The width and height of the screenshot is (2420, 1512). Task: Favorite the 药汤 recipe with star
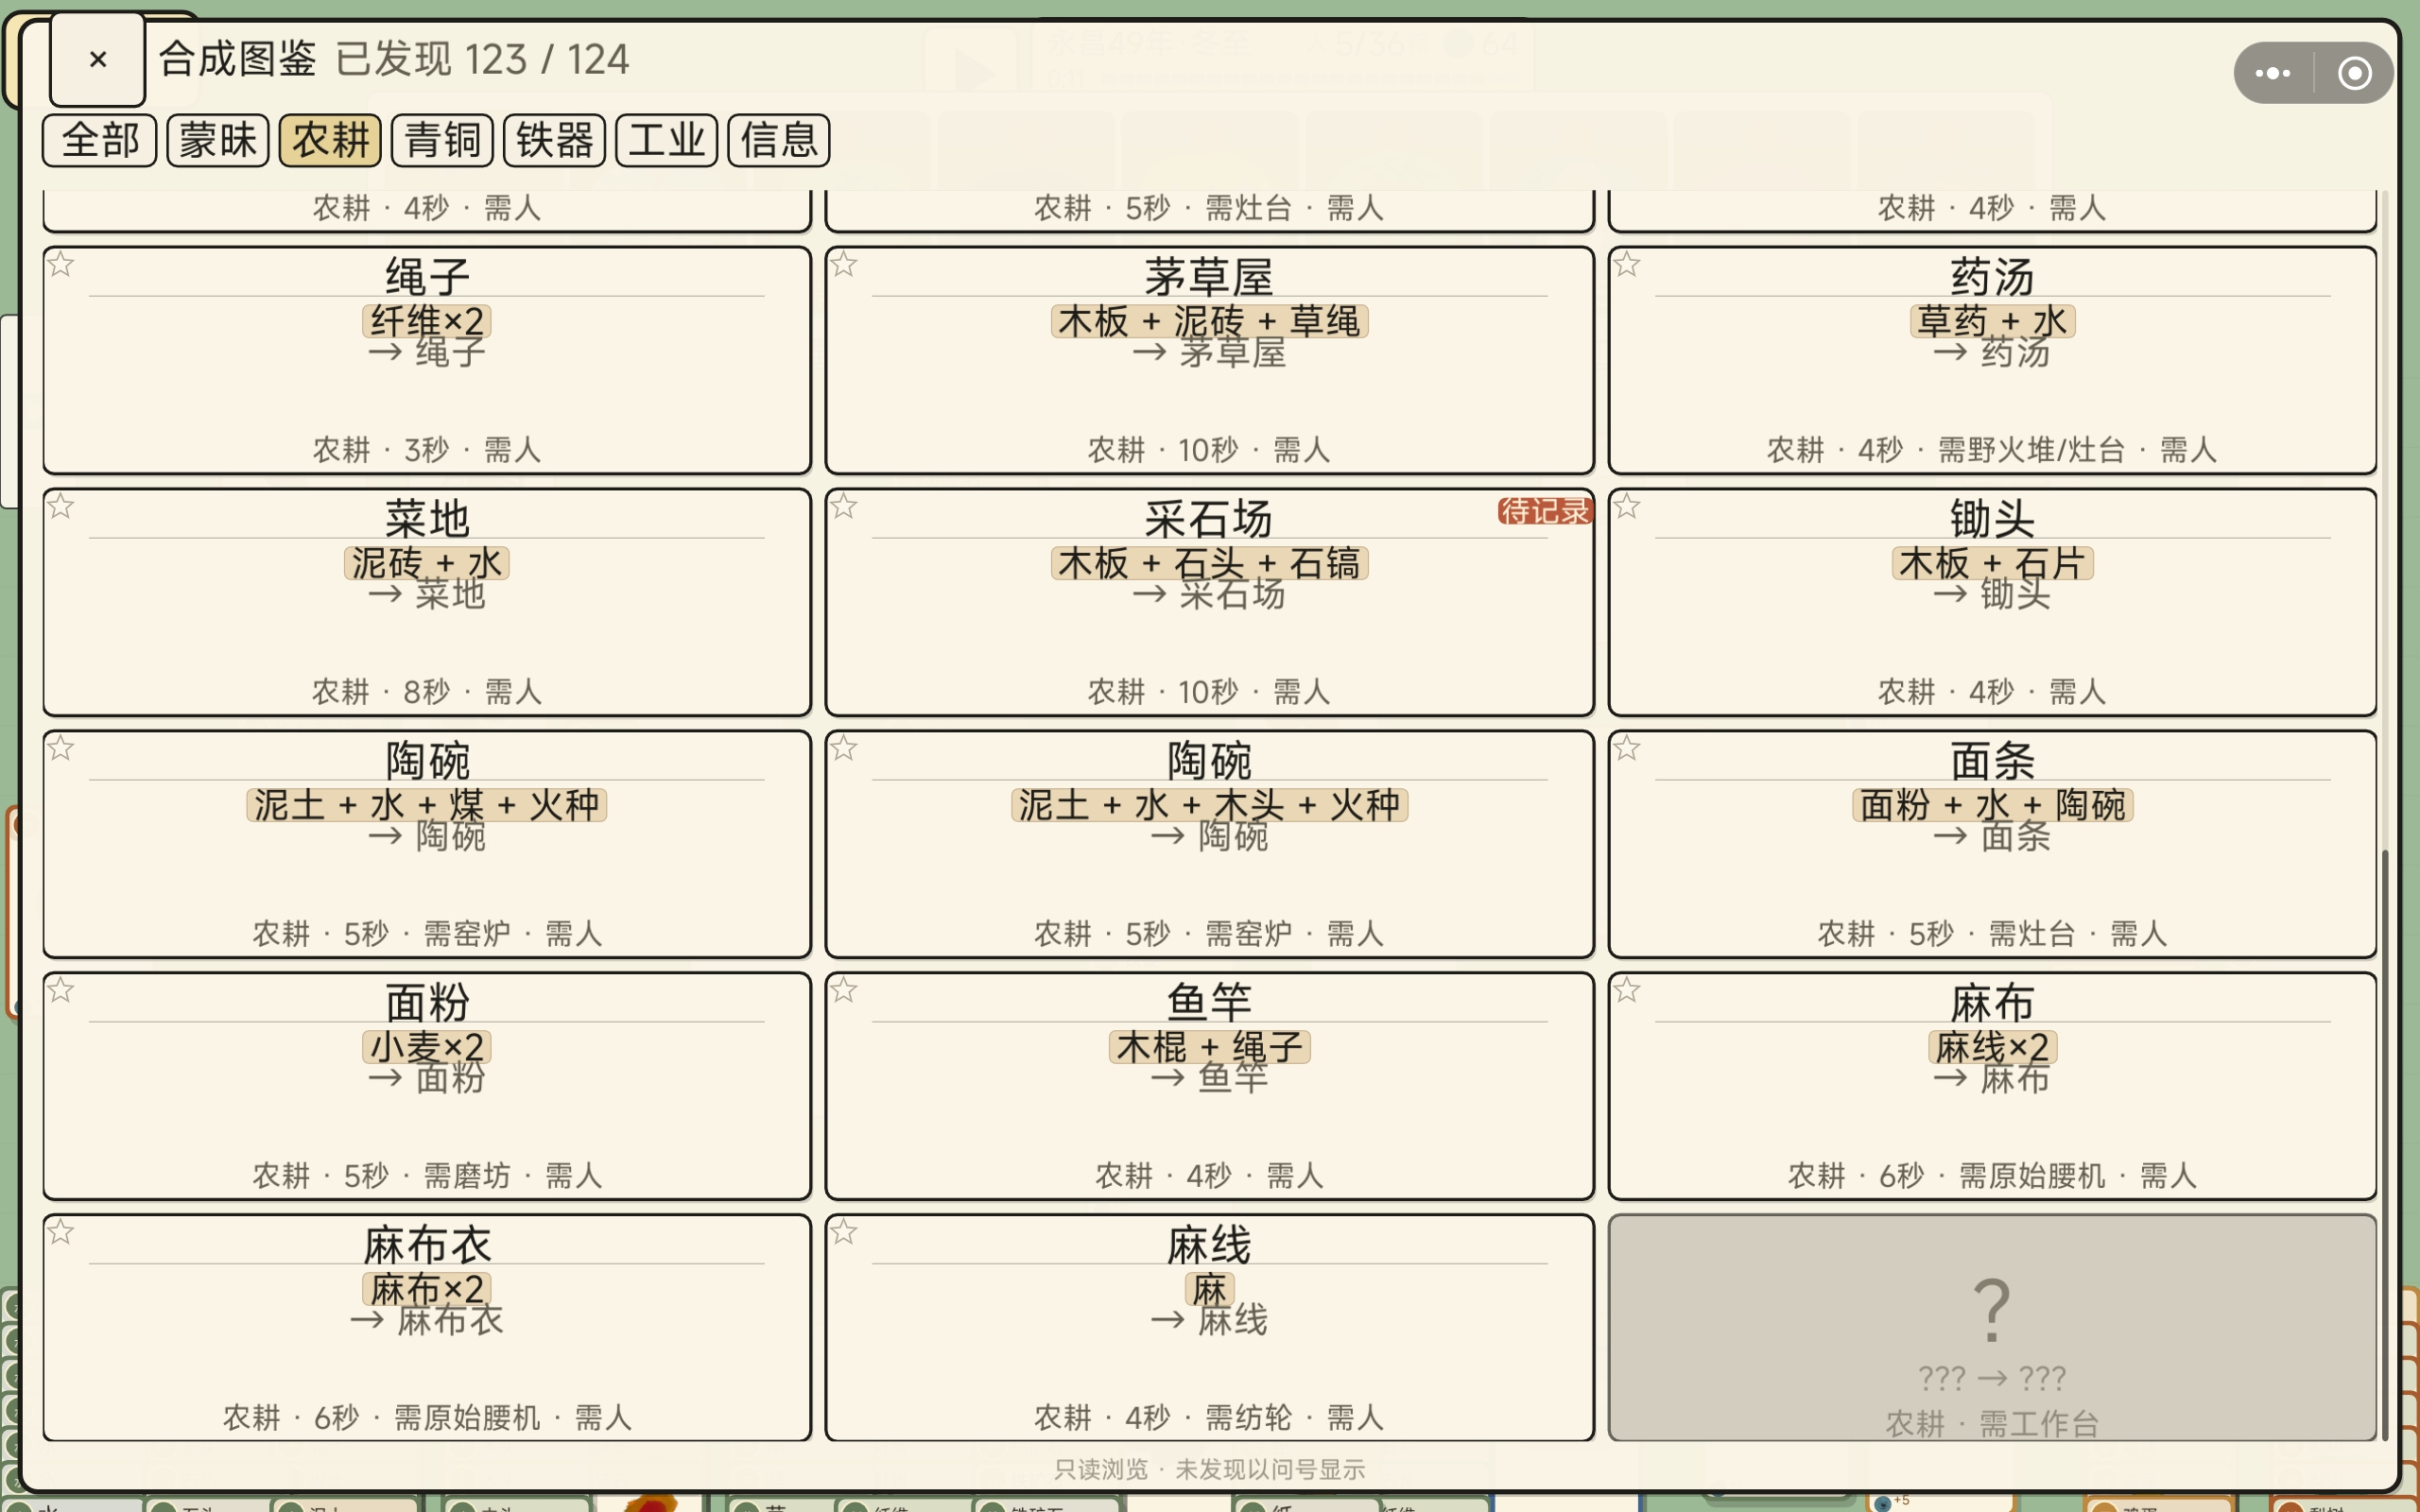pos(1627,264)
